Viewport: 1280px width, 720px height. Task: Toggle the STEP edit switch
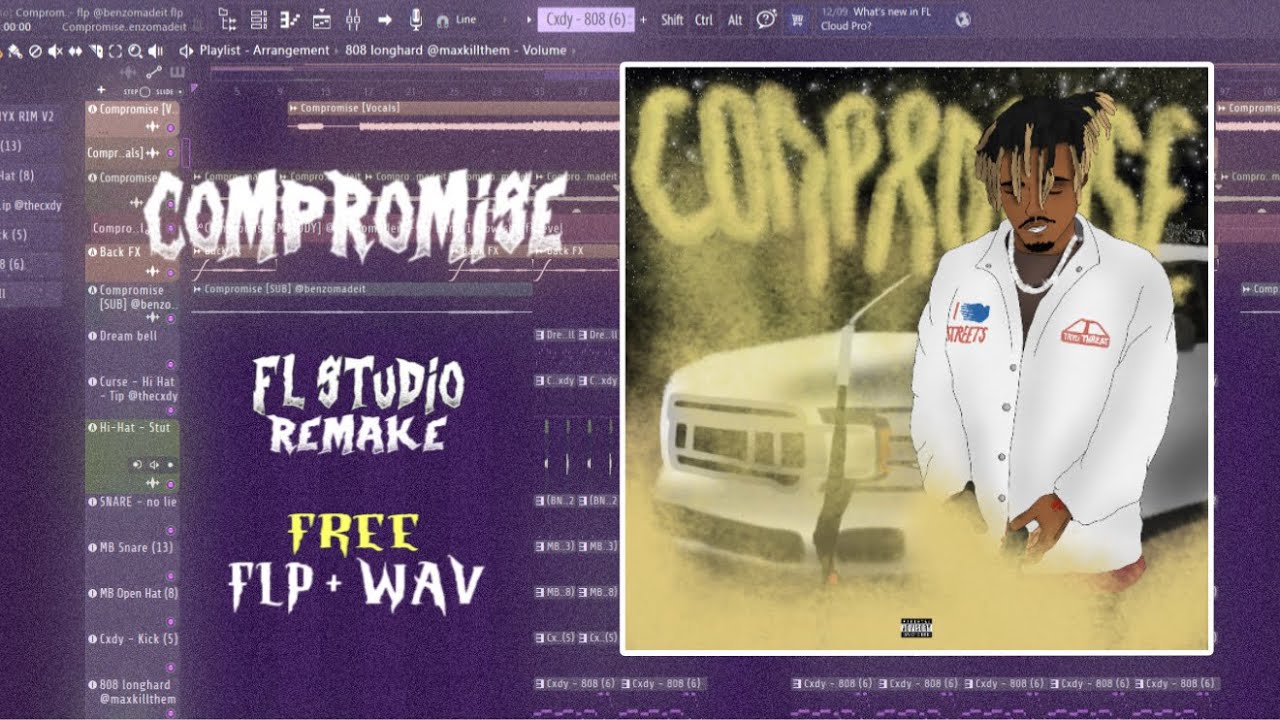tap(135, 91)
